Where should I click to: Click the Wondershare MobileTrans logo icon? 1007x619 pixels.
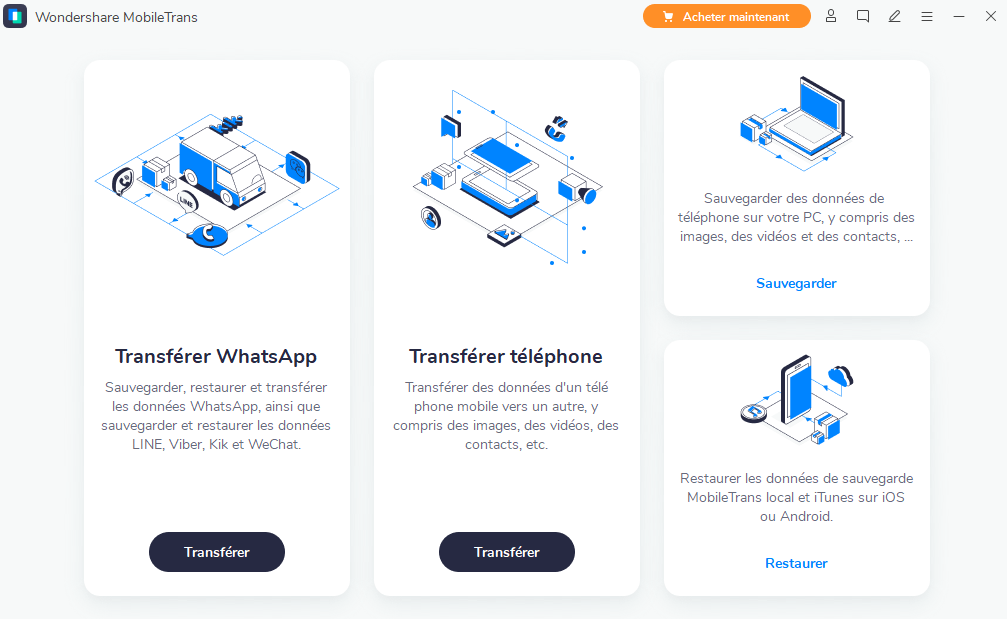(x=15, y=17)
